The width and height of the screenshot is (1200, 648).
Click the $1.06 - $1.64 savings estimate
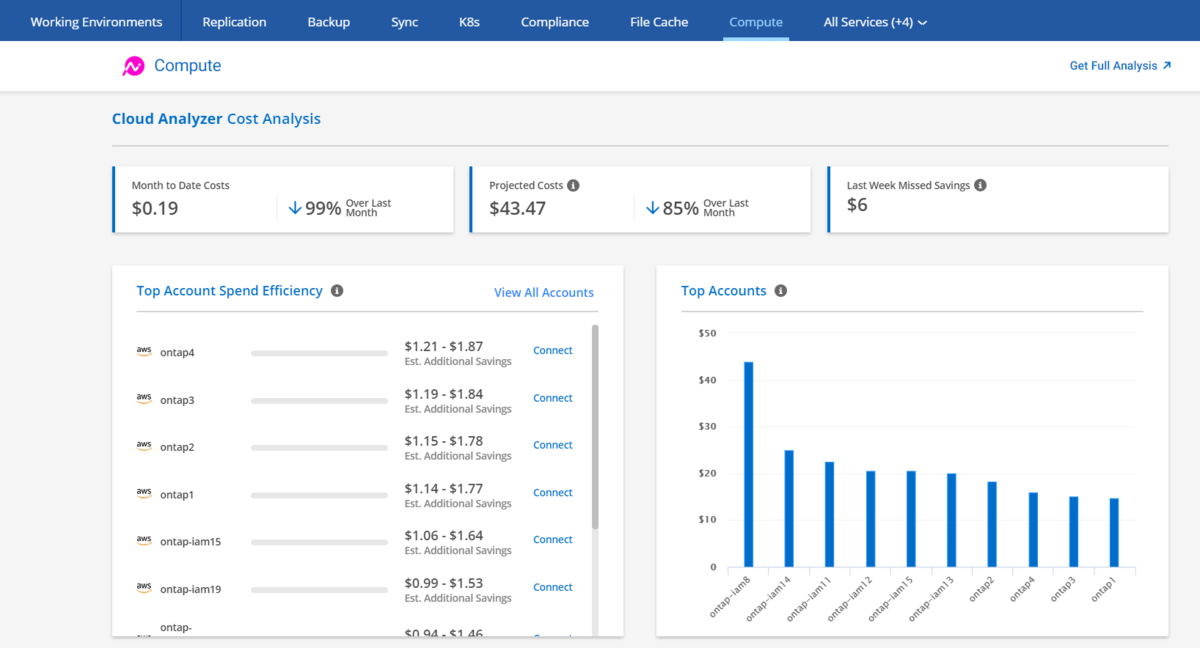444,535
